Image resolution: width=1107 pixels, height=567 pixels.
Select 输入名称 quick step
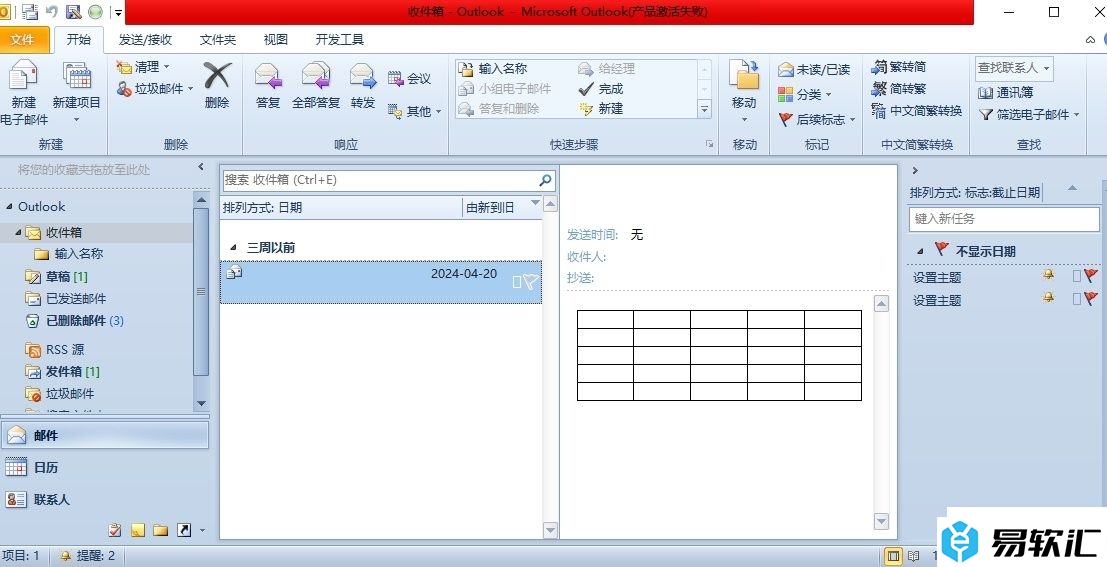point(493,68)
